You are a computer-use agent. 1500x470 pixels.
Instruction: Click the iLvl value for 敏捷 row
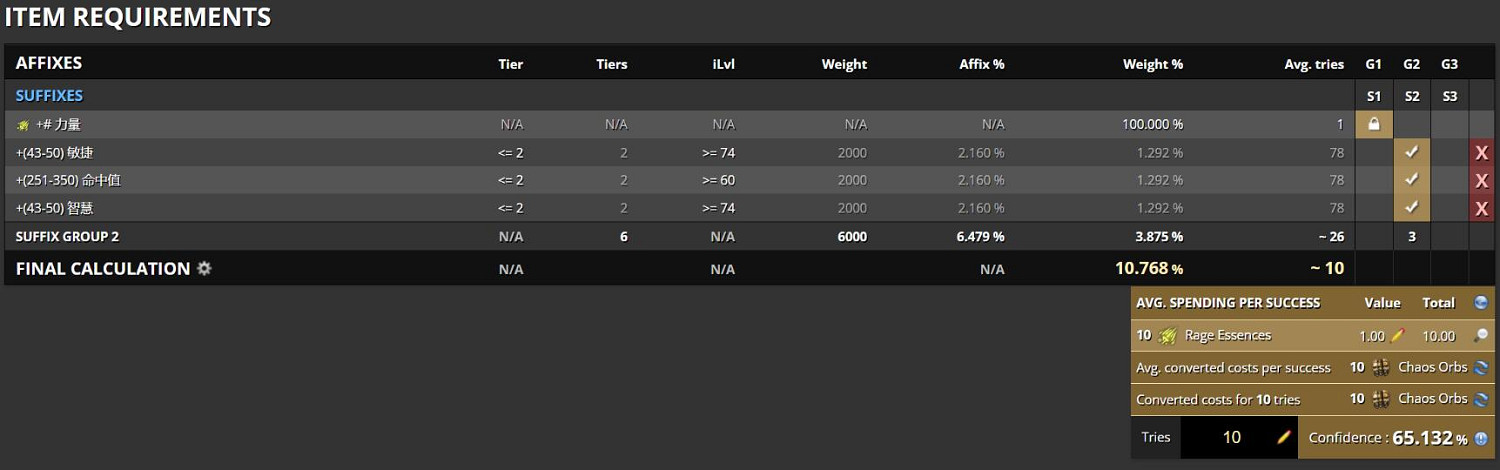(719, 152)
